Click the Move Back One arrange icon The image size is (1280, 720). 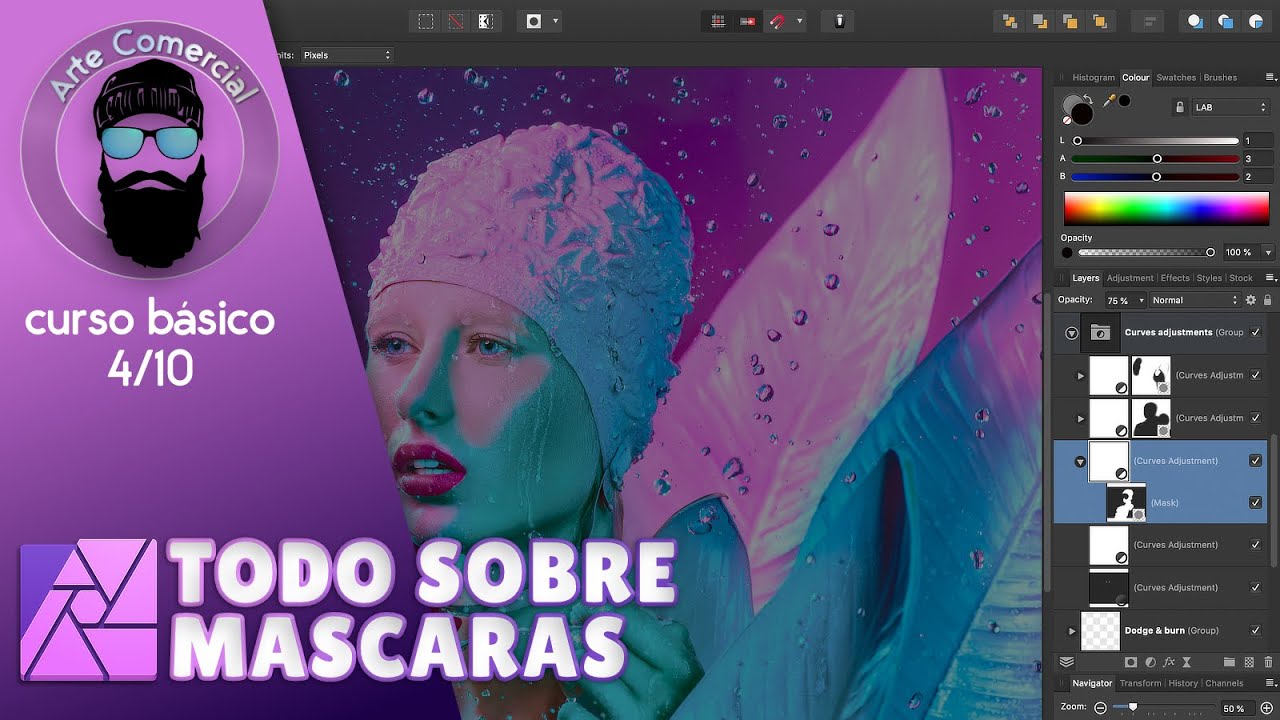click(x=1040, y=21)
